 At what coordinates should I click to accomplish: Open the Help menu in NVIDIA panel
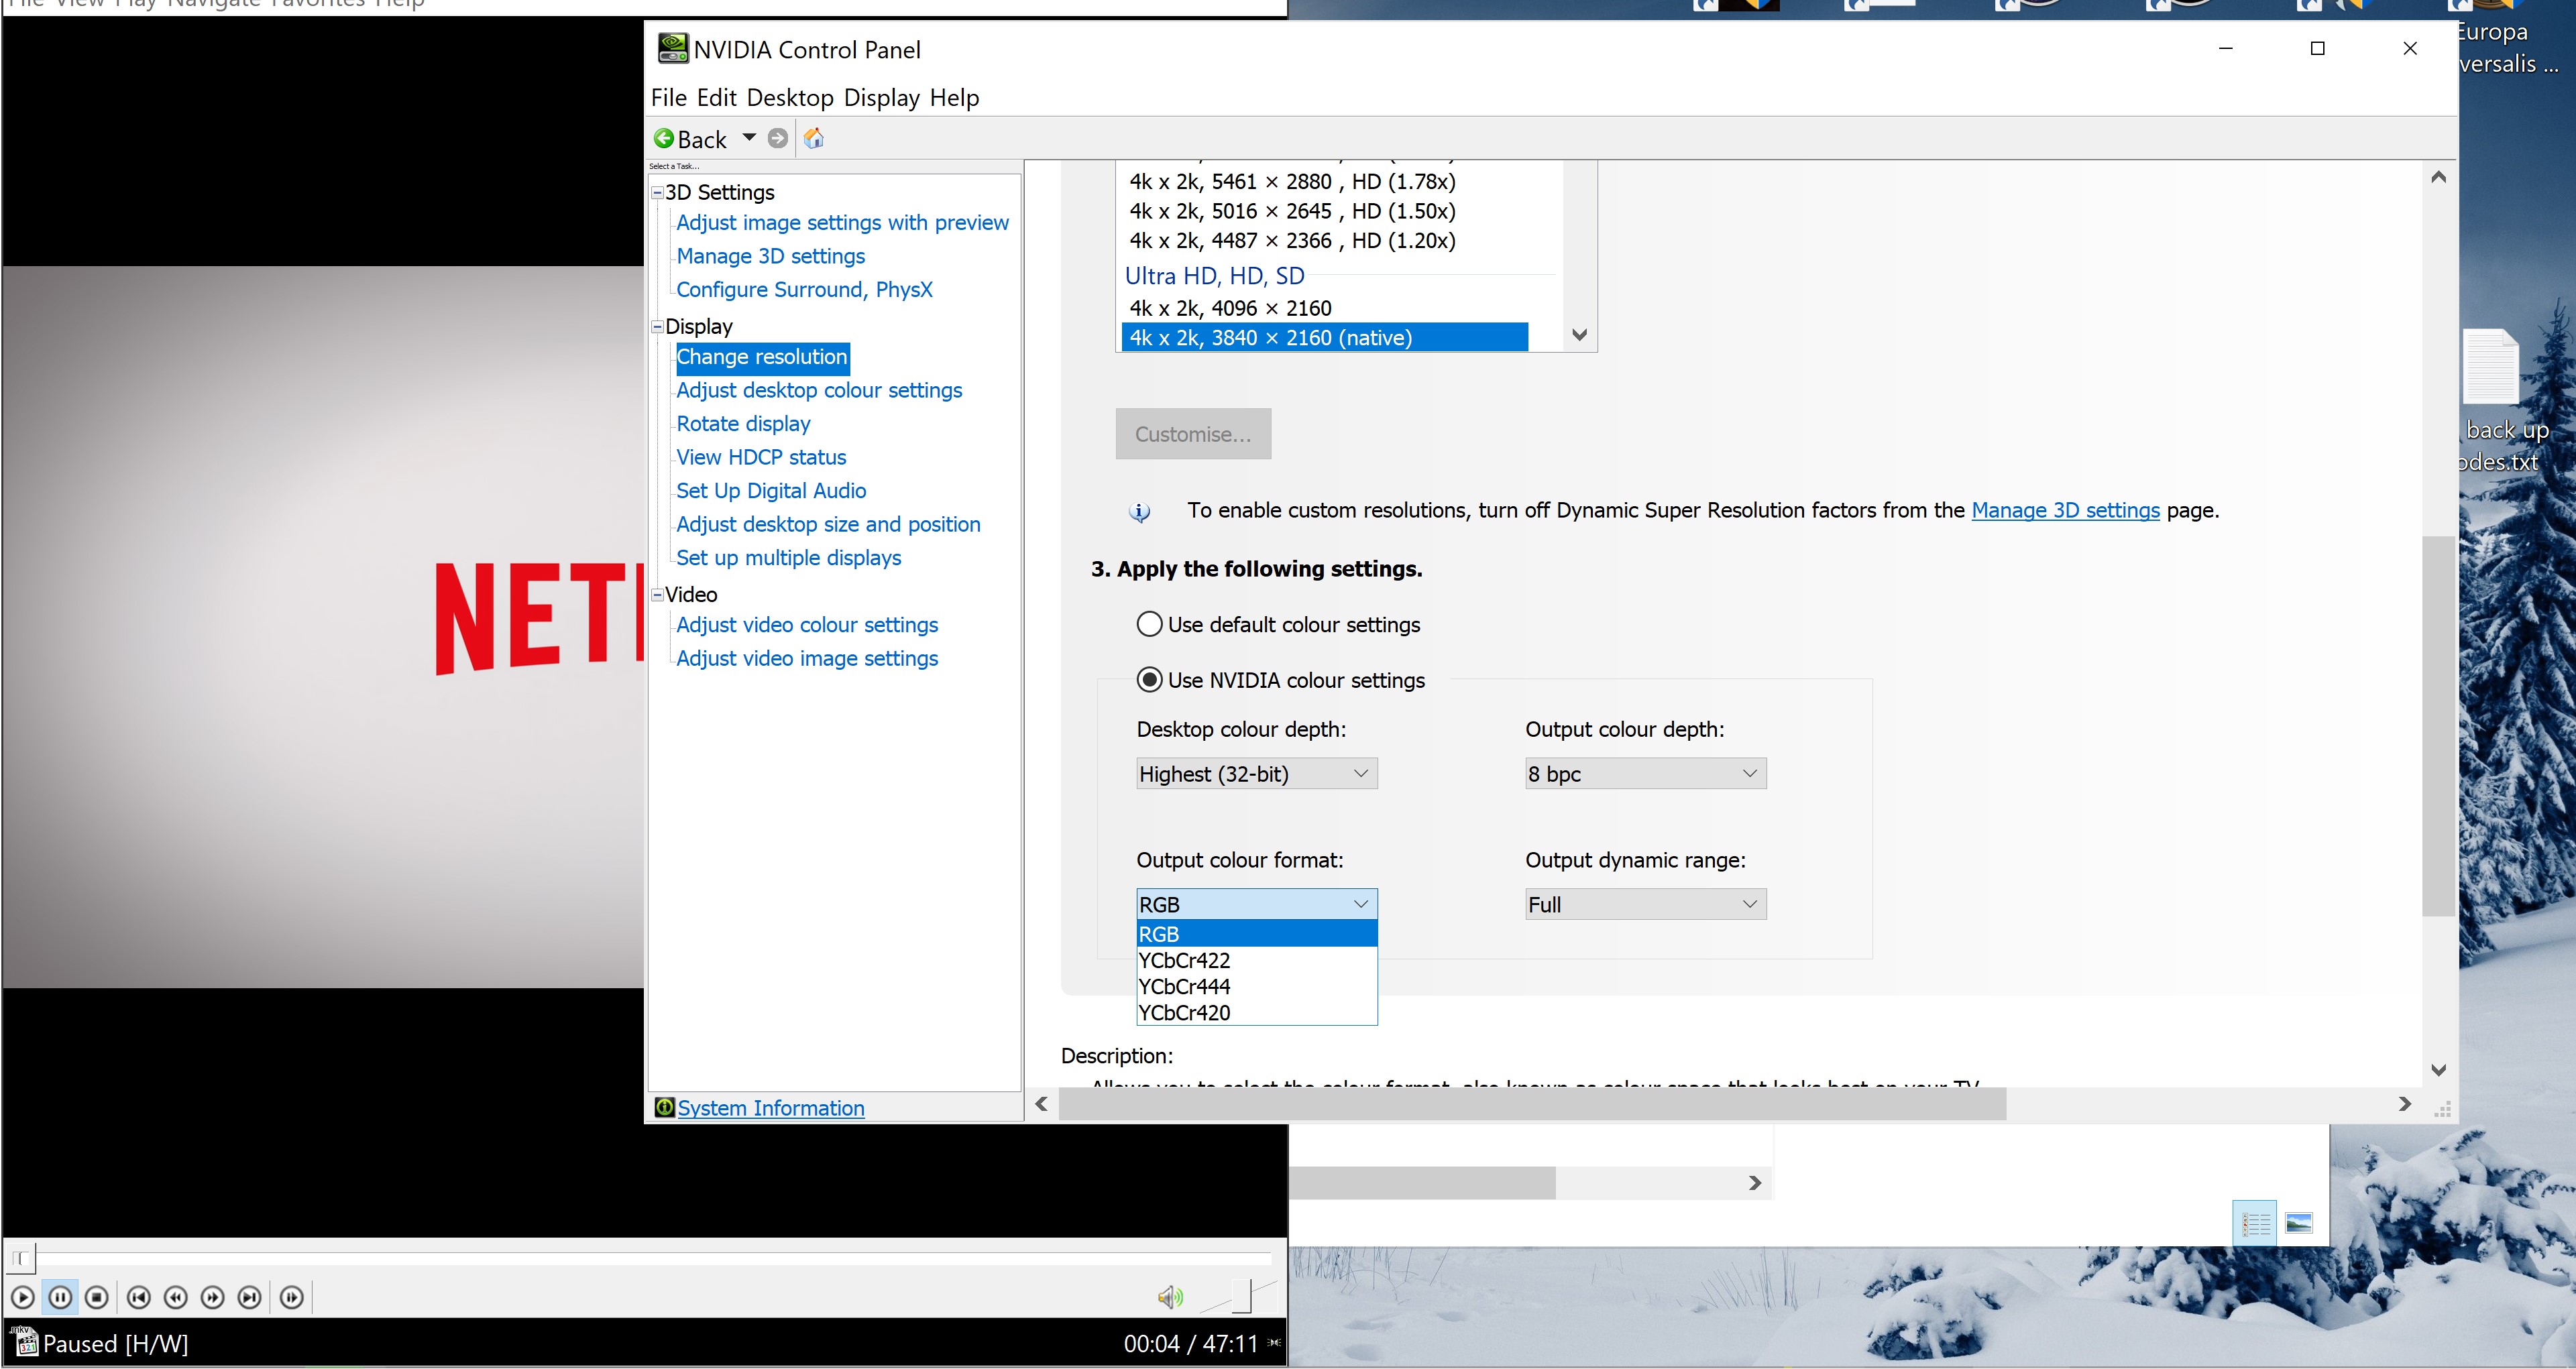click(x=954, y=98)
